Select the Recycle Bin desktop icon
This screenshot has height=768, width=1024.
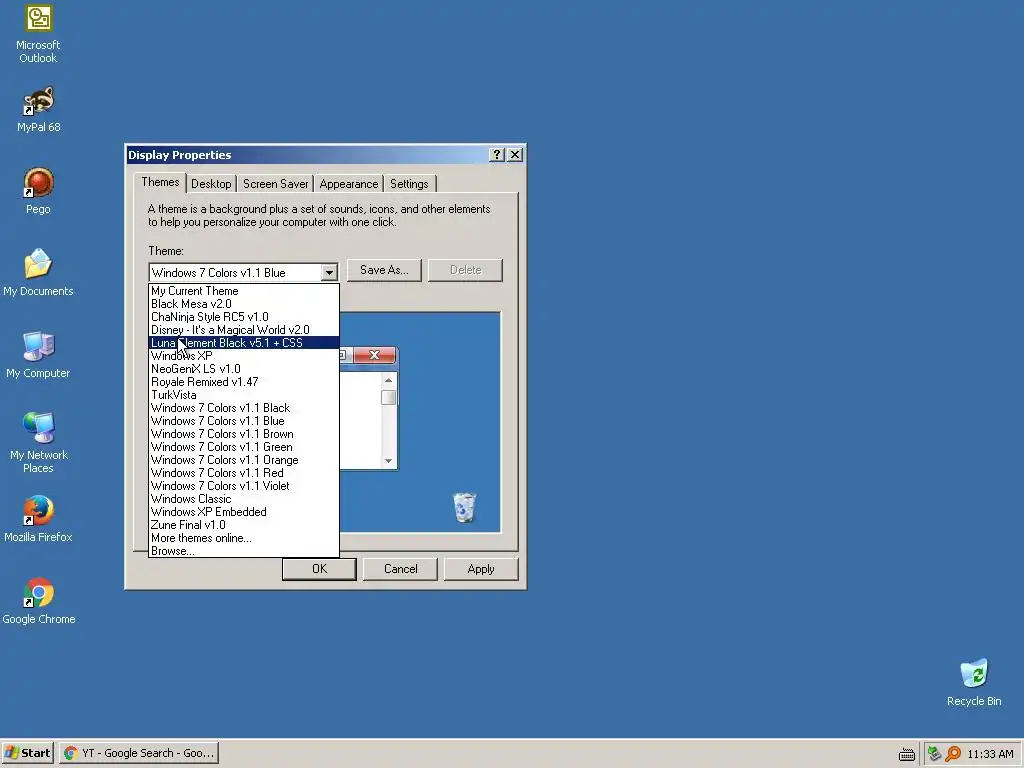(x=974, y=683)
